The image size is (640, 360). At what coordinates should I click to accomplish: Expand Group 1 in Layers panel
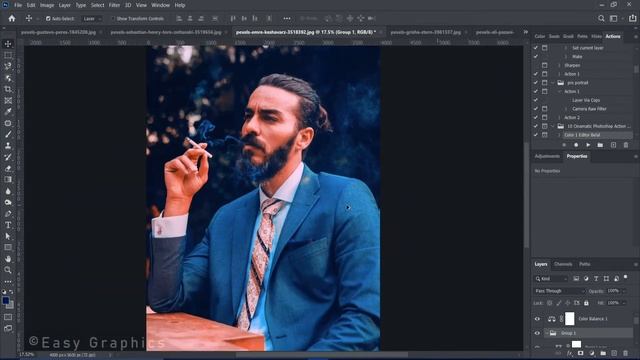click(547, 333)
